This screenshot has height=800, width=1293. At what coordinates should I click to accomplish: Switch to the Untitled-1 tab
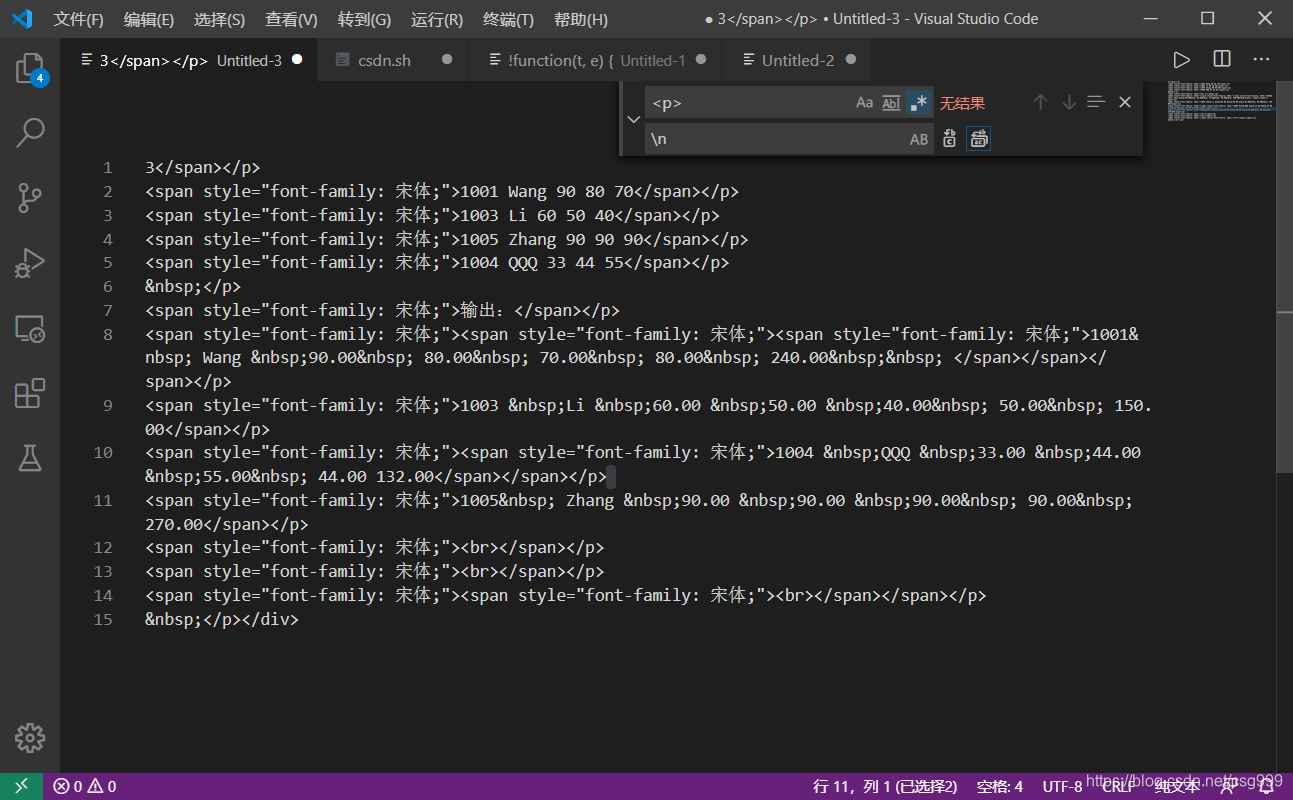[595, 60]
